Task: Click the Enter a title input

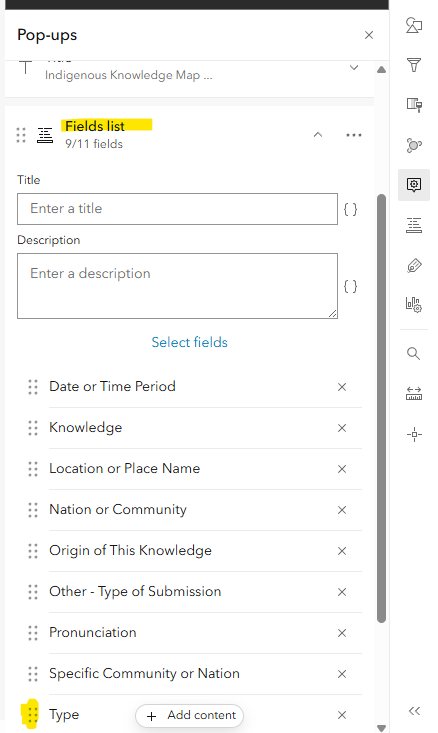Action: coord(177,209)
